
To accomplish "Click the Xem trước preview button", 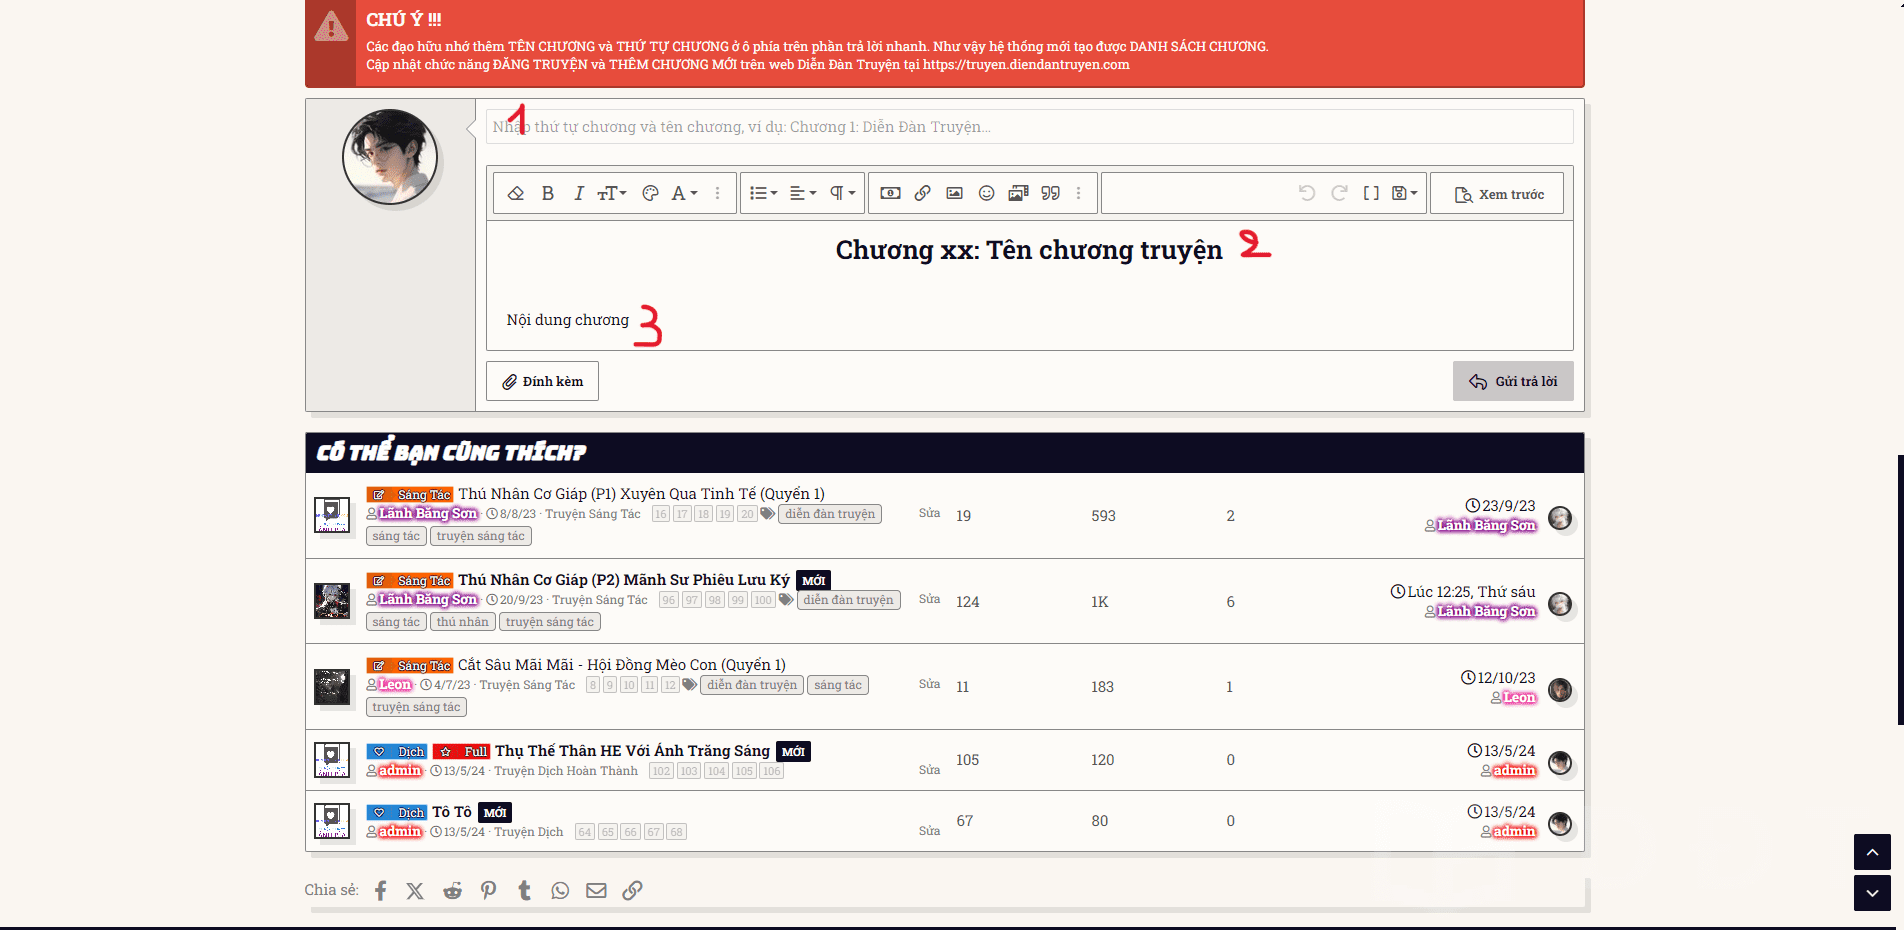I will (1497, 194).
